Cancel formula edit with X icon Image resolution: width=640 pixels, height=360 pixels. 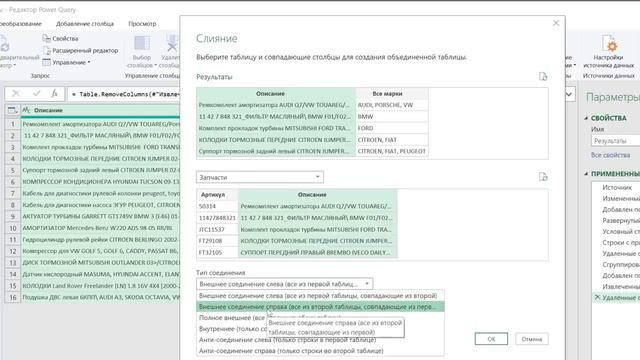(x=16, y=94)
